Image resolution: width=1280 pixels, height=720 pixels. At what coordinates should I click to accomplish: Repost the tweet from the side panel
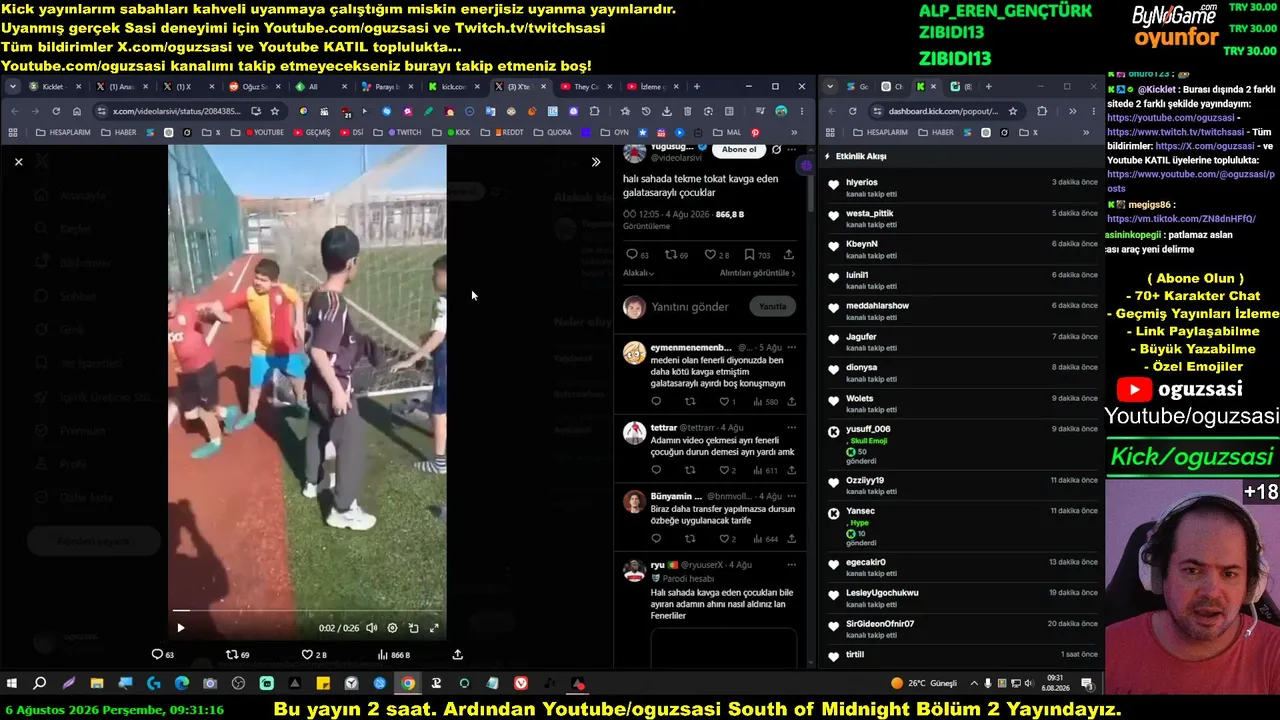[677, 255]
